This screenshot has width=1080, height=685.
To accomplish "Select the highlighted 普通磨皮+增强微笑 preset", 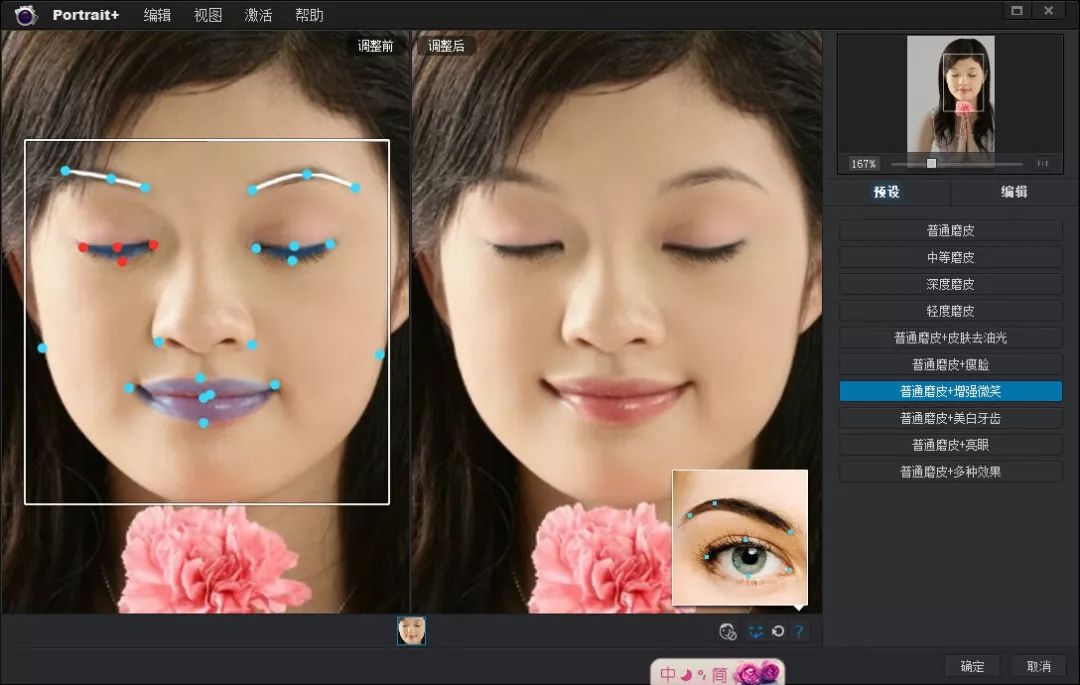I will 951,391.
